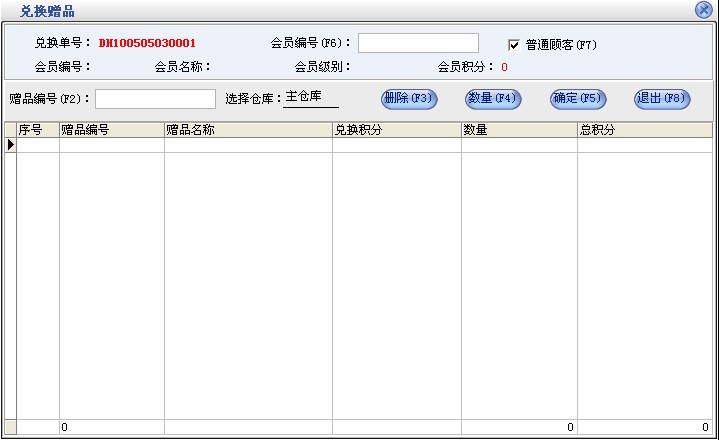The image size is (719, 440).
Task: Click the 数量 column header
Action: coord(518,130)
